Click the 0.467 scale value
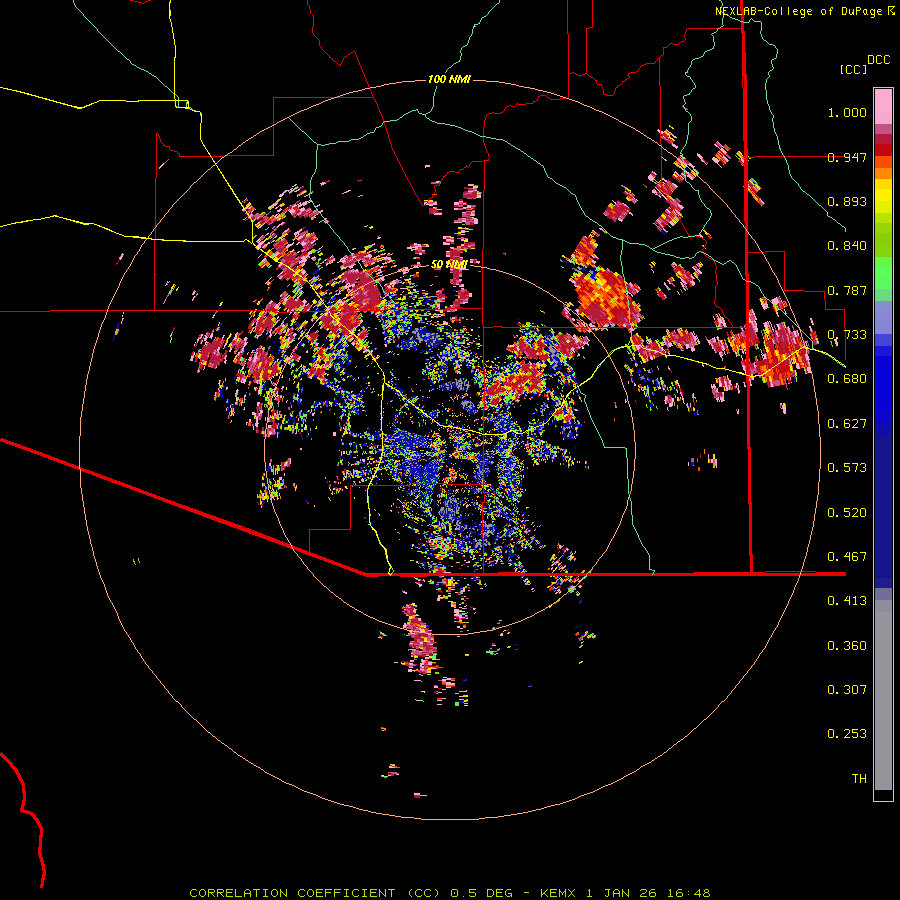Screen dimensions: 900x900 [x=847, y=557]
